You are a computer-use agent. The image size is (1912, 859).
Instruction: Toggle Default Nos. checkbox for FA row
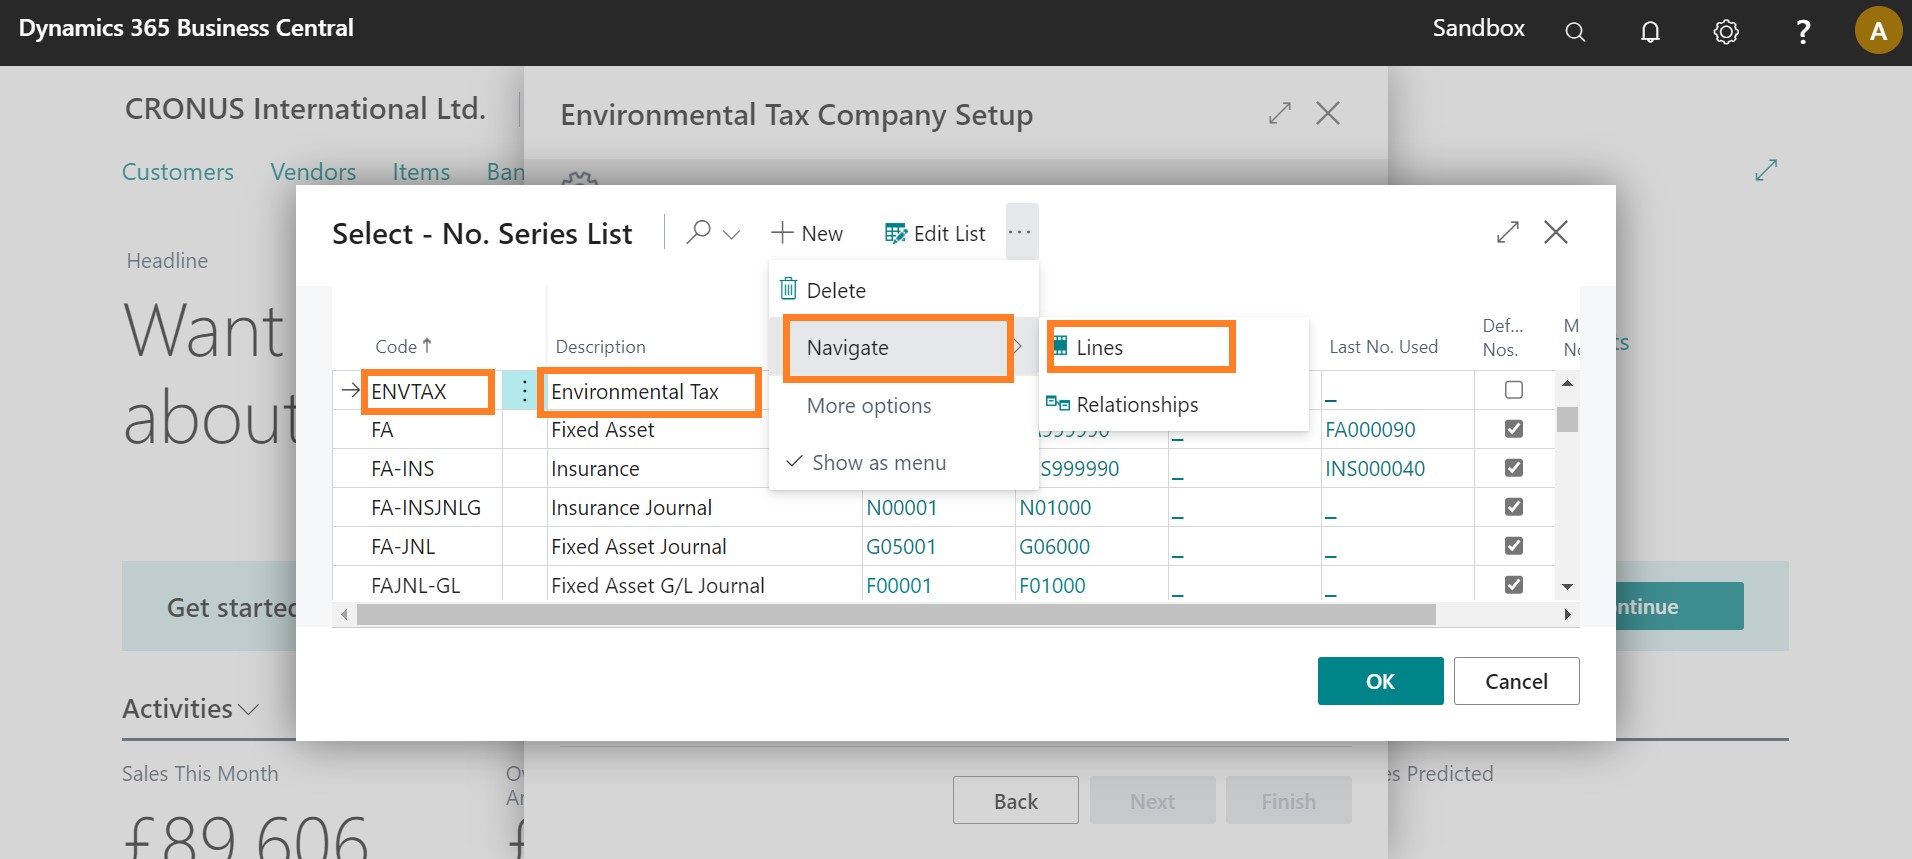(x=1514, y=429)
